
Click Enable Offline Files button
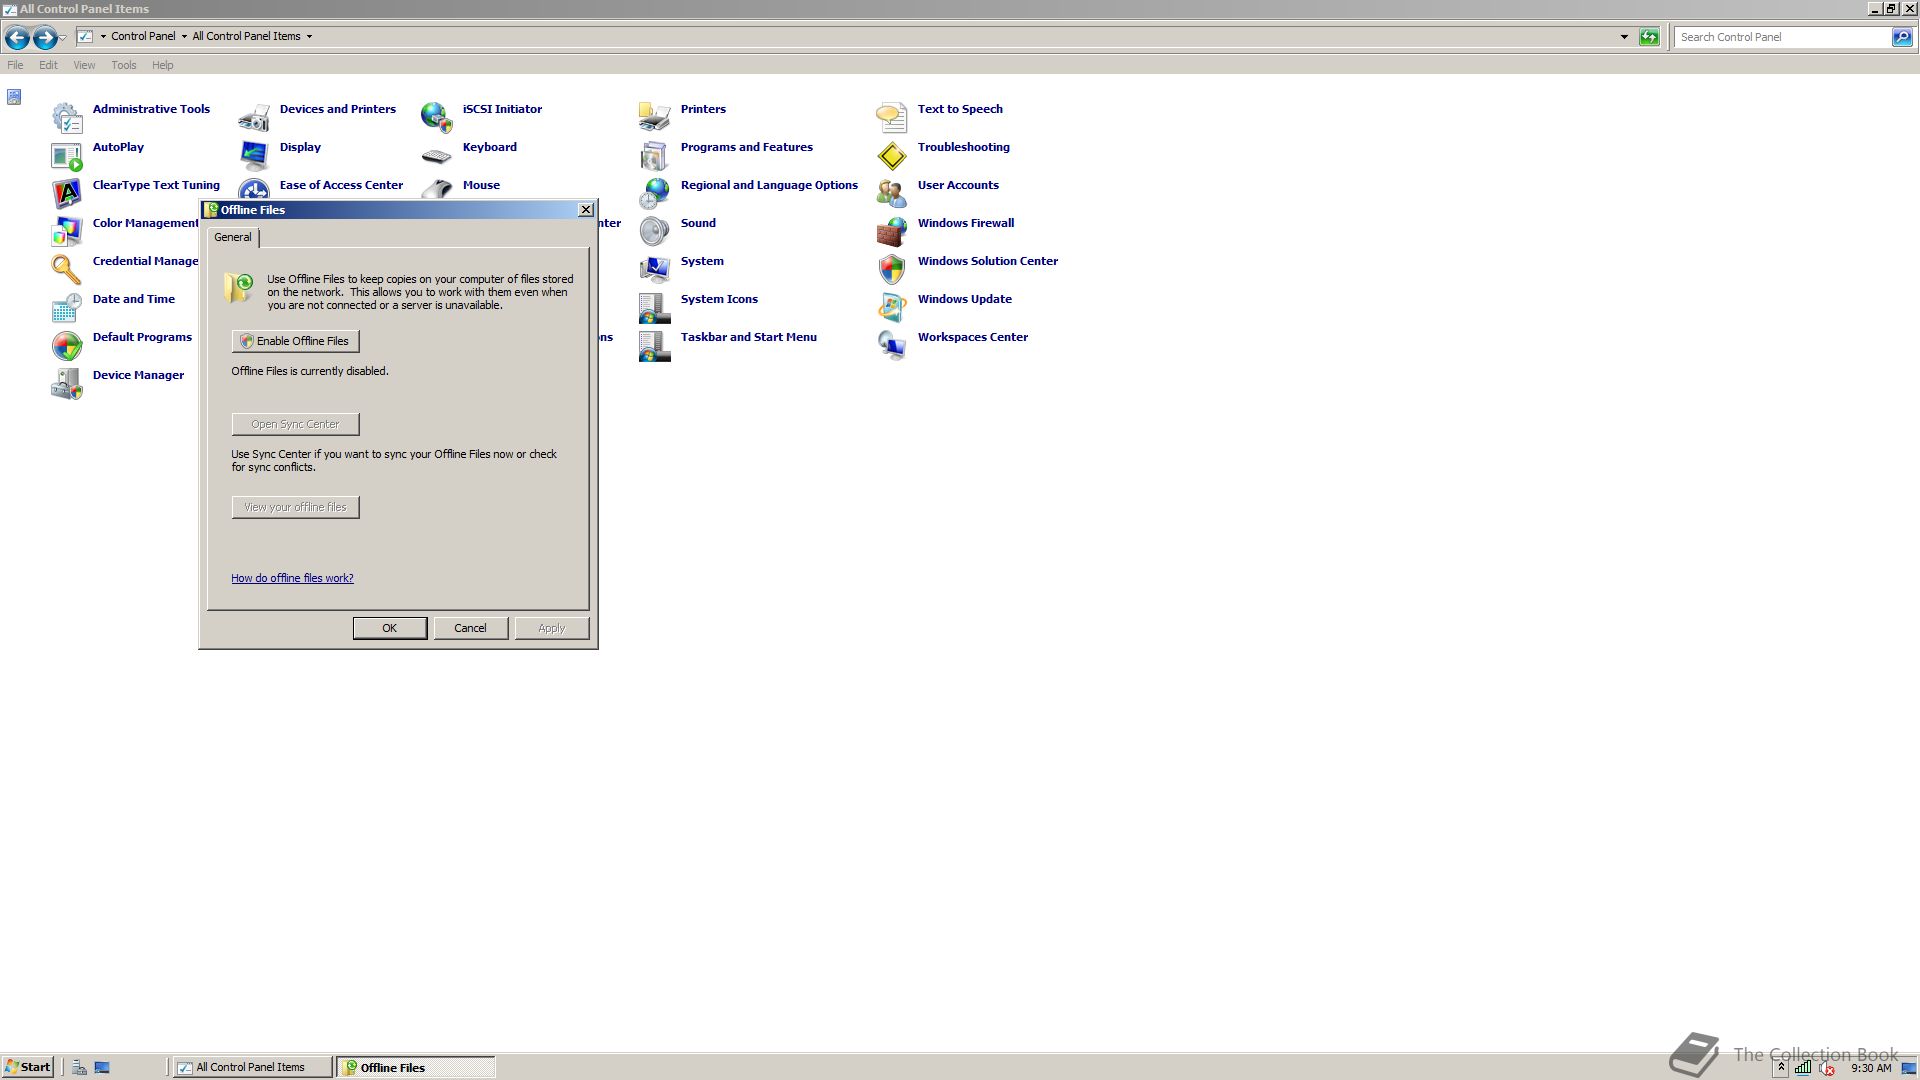[295, 341]
